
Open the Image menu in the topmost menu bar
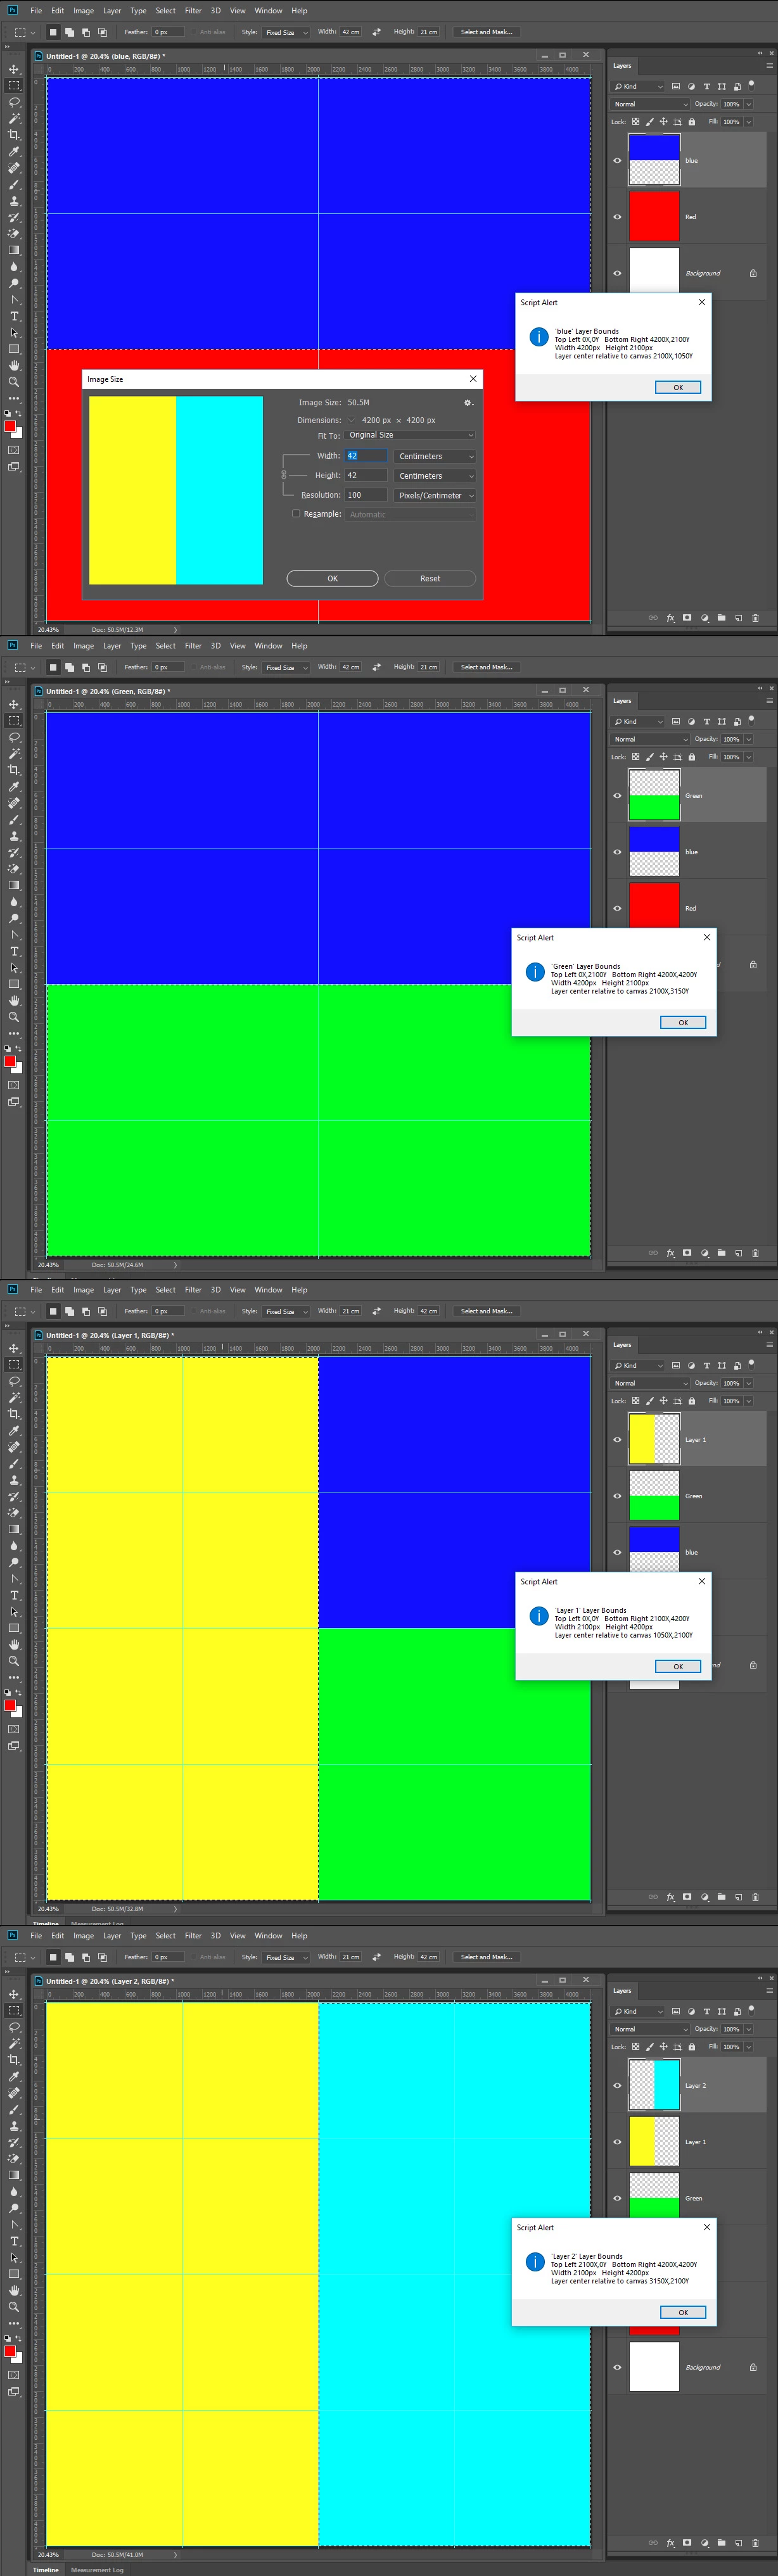[84, 11]
